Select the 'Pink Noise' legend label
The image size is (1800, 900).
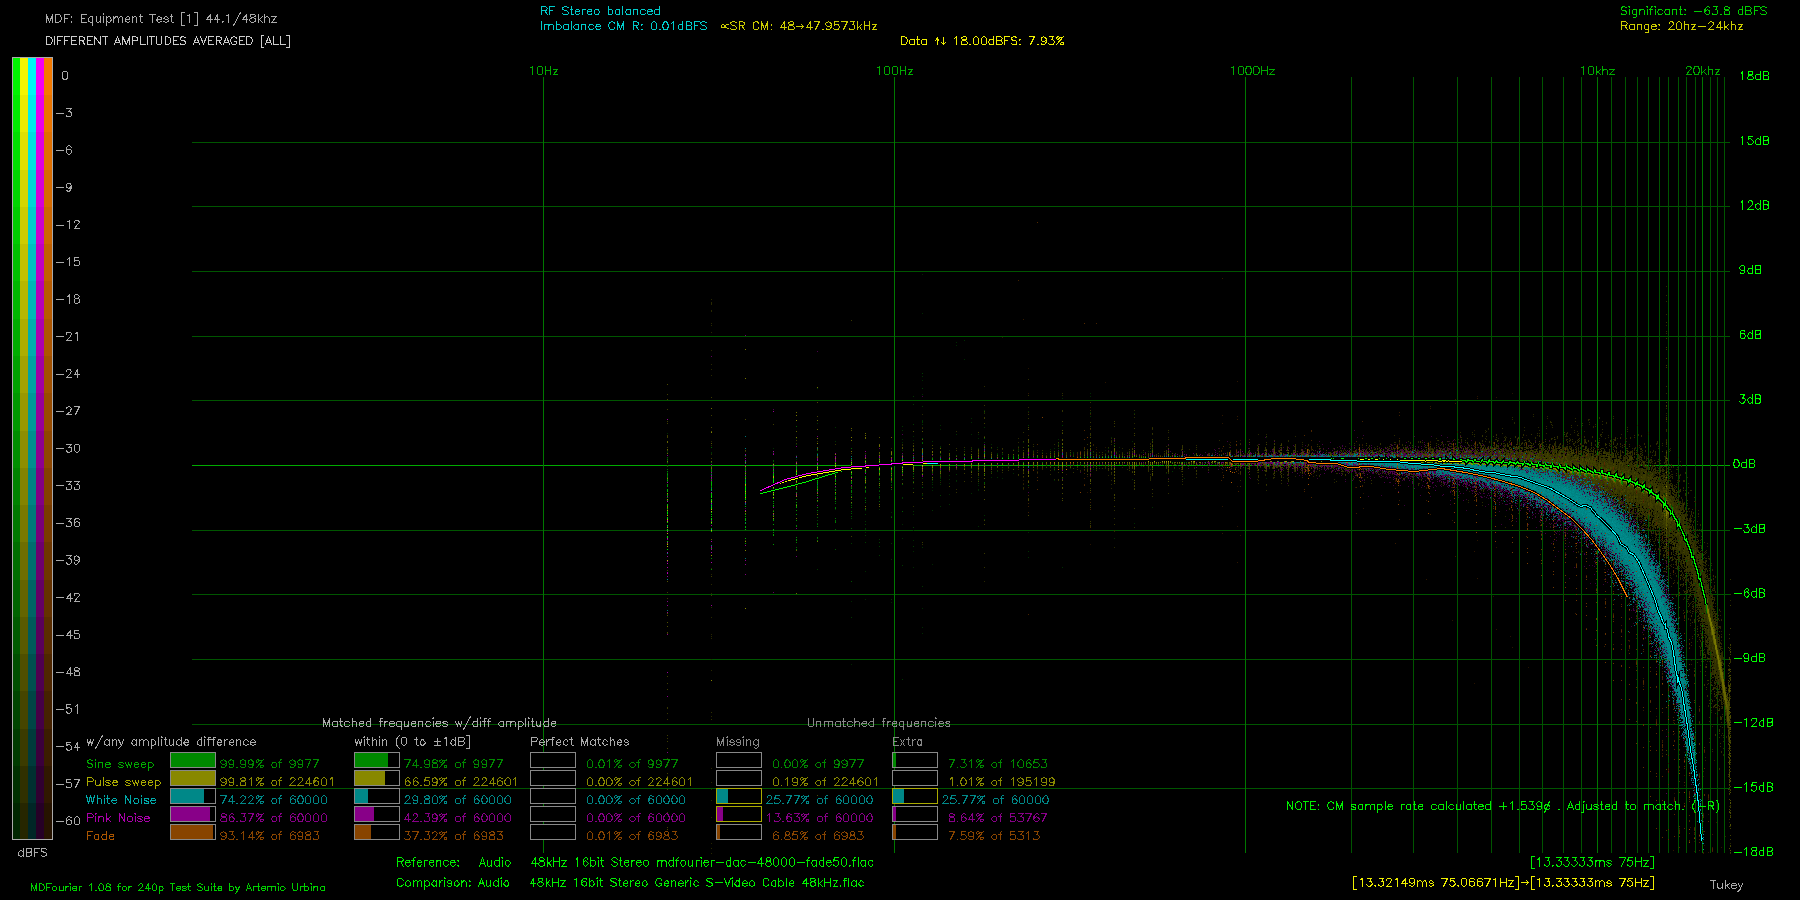(x=118, y=818)
